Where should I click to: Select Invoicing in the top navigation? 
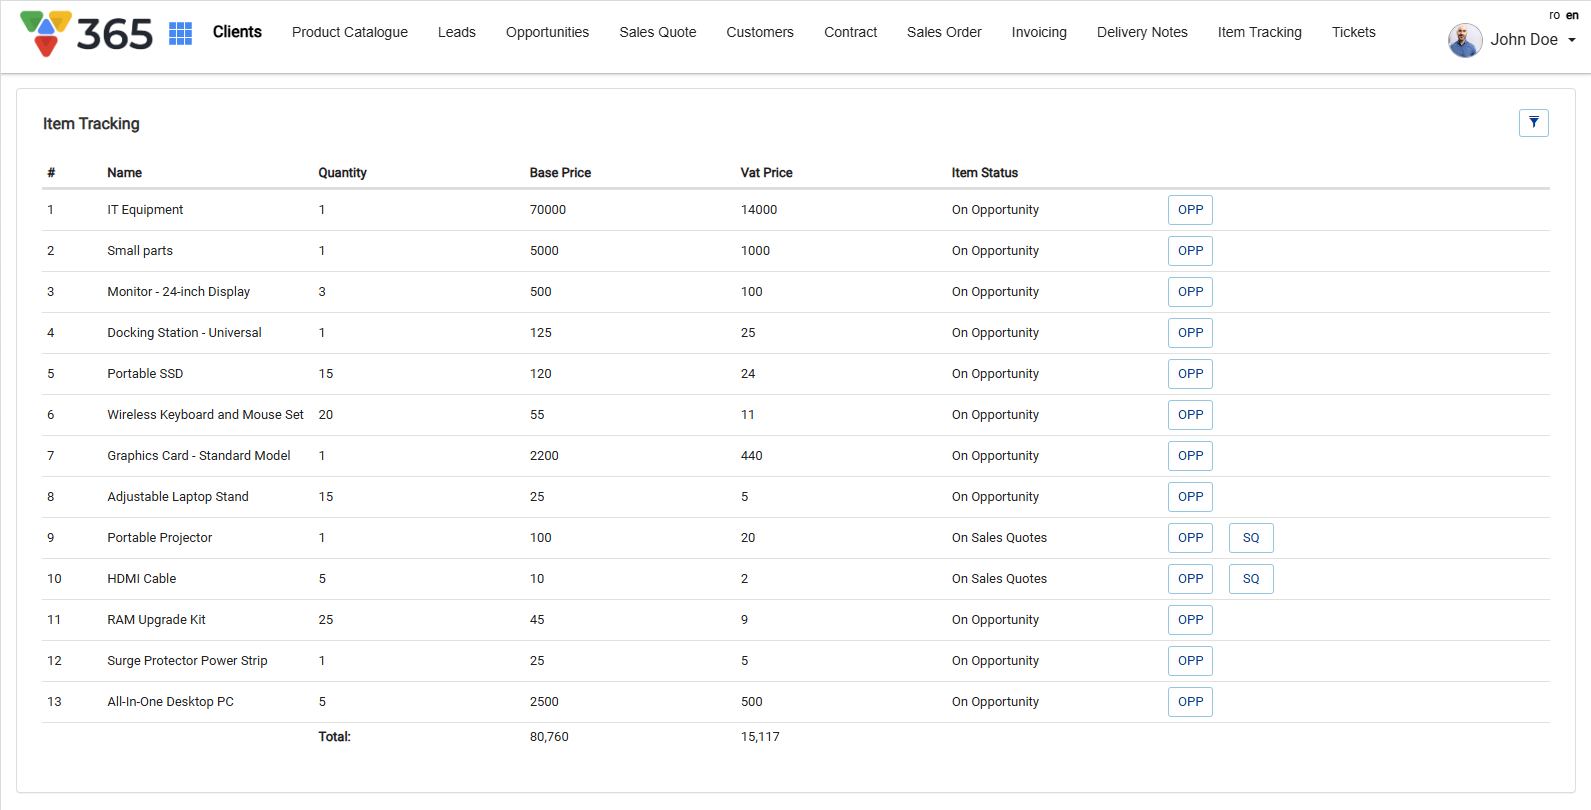pyautogui.click(x=1038, y=32)
